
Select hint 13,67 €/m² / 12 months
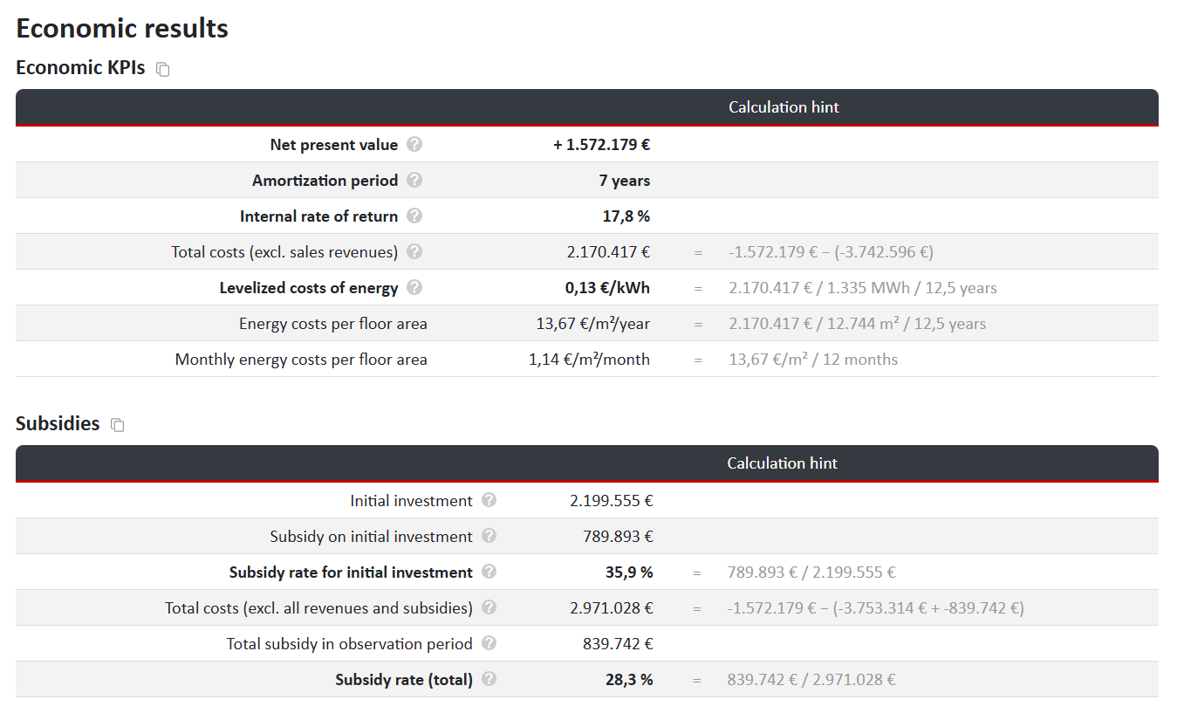click(813, 360)
